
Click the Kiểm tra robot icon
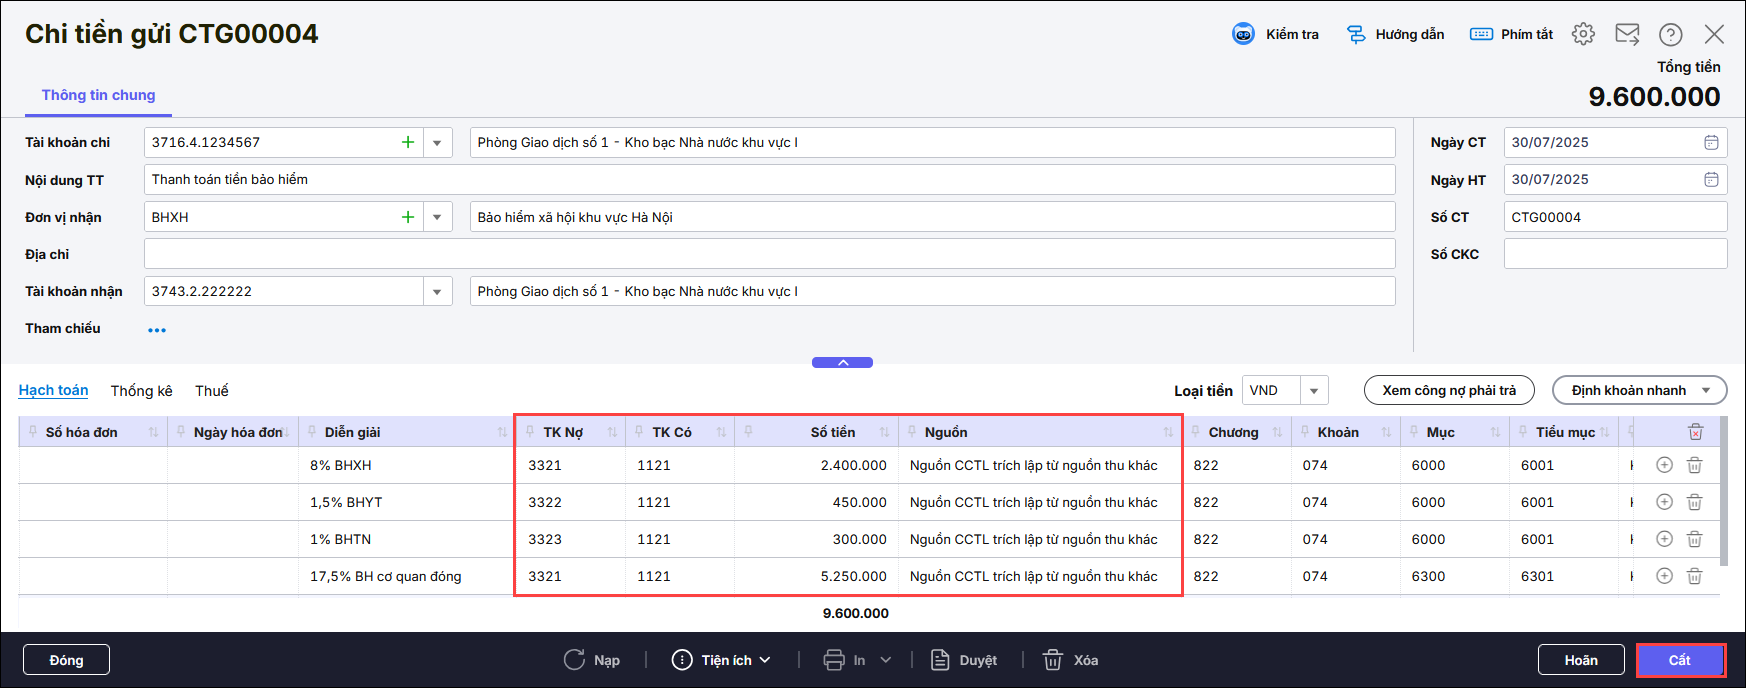click(1243, 34)
